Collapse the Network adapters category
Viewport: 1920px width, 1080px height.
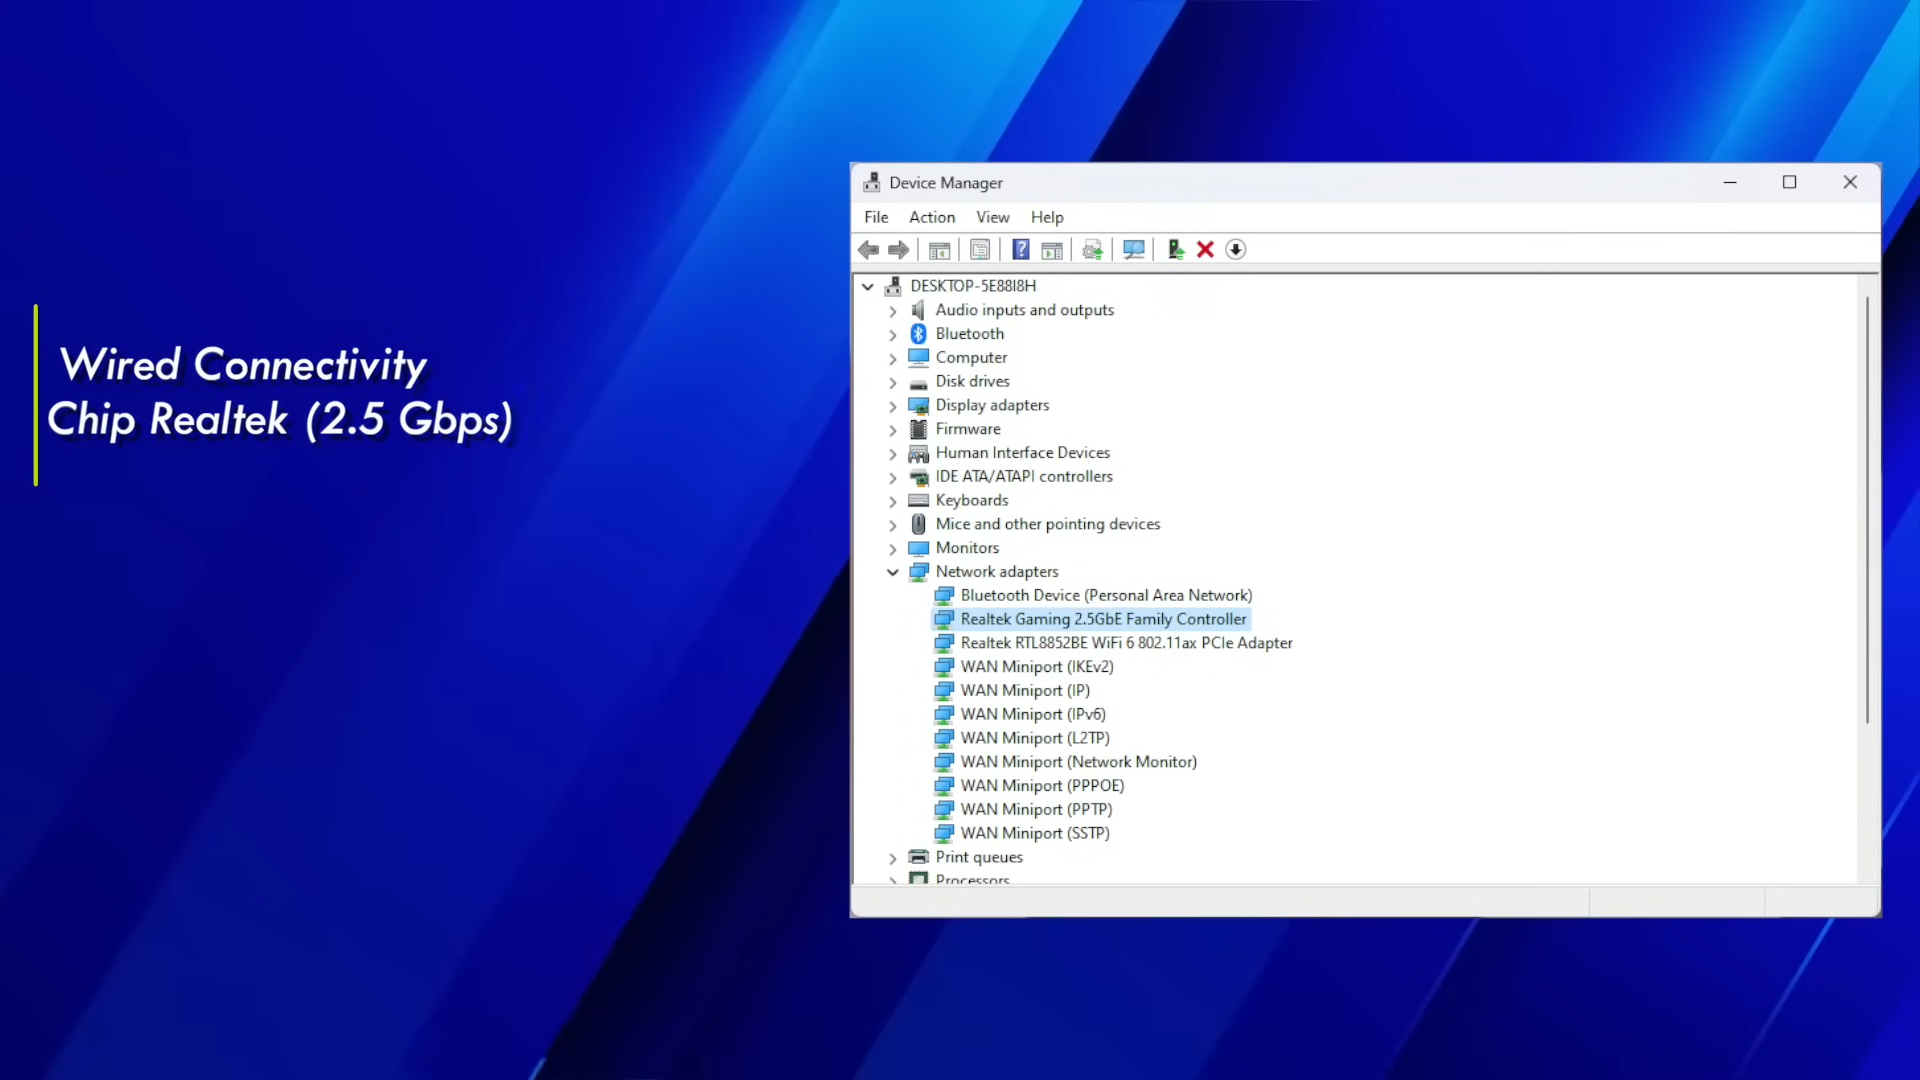[x=892, y=572]
